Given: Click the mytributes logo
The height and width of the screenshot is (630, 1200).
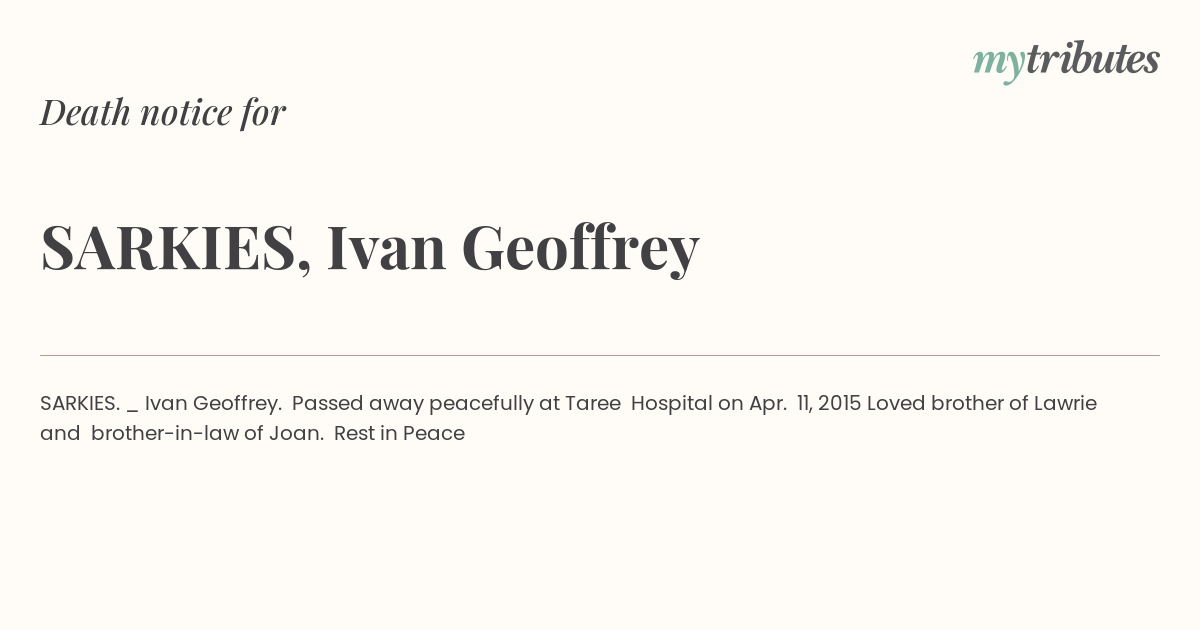Looking at the screenshot, I should pyautogui.click(x=1066, y=61).
